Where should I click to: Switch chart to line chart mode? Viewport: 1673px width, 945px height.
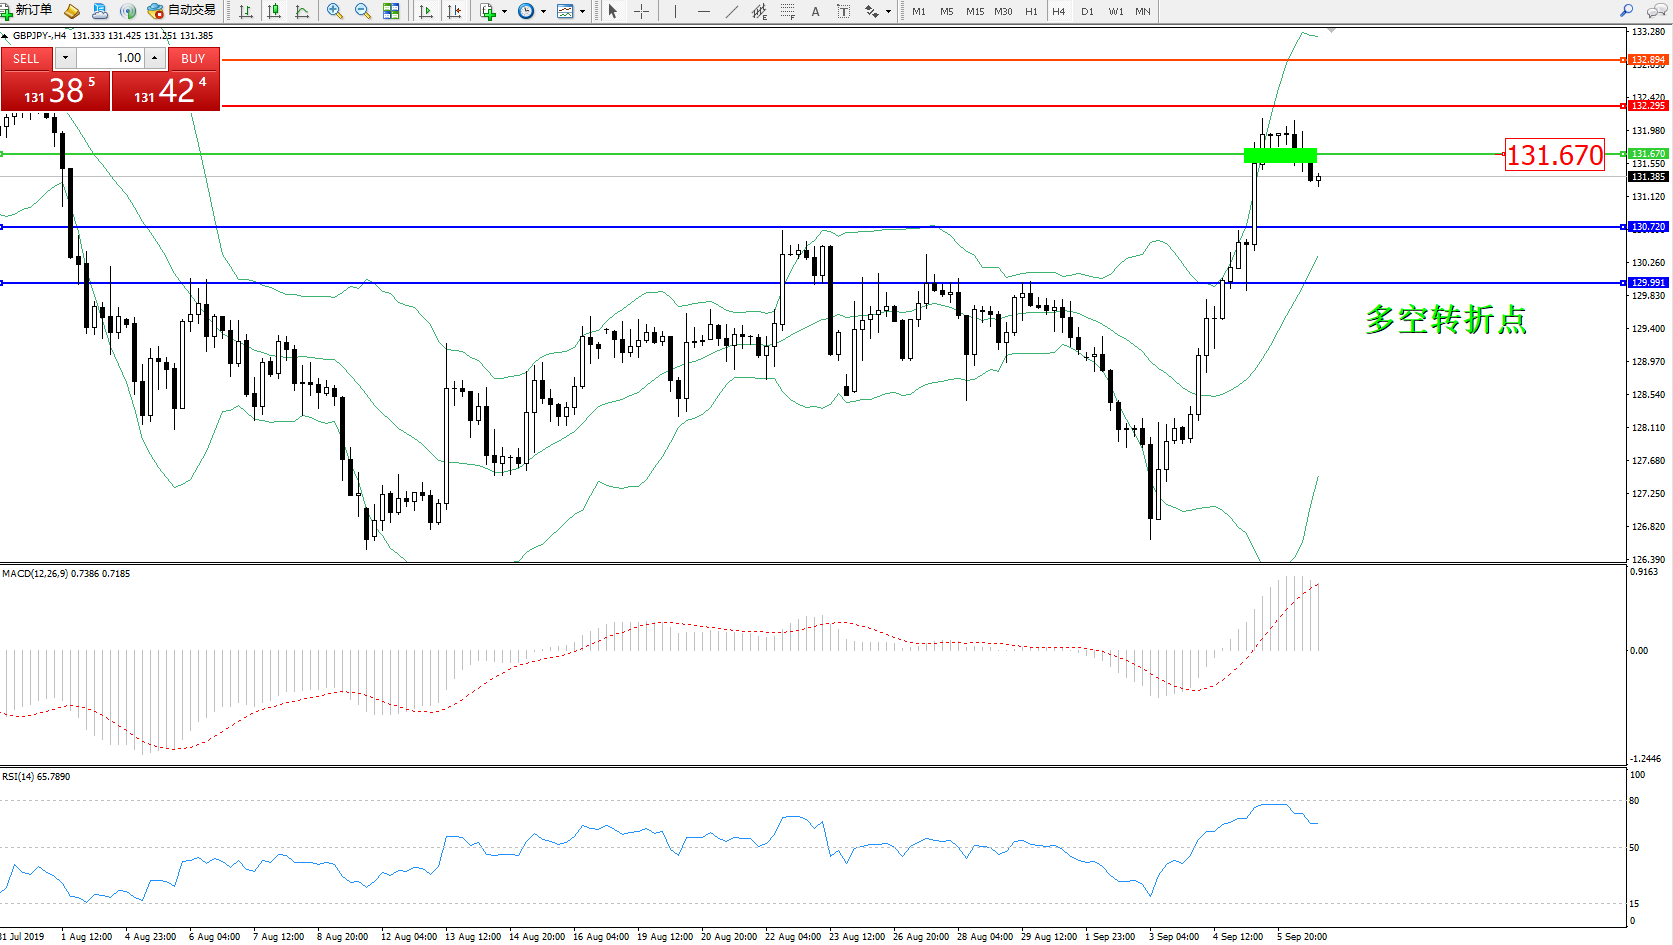coord(302,11)
